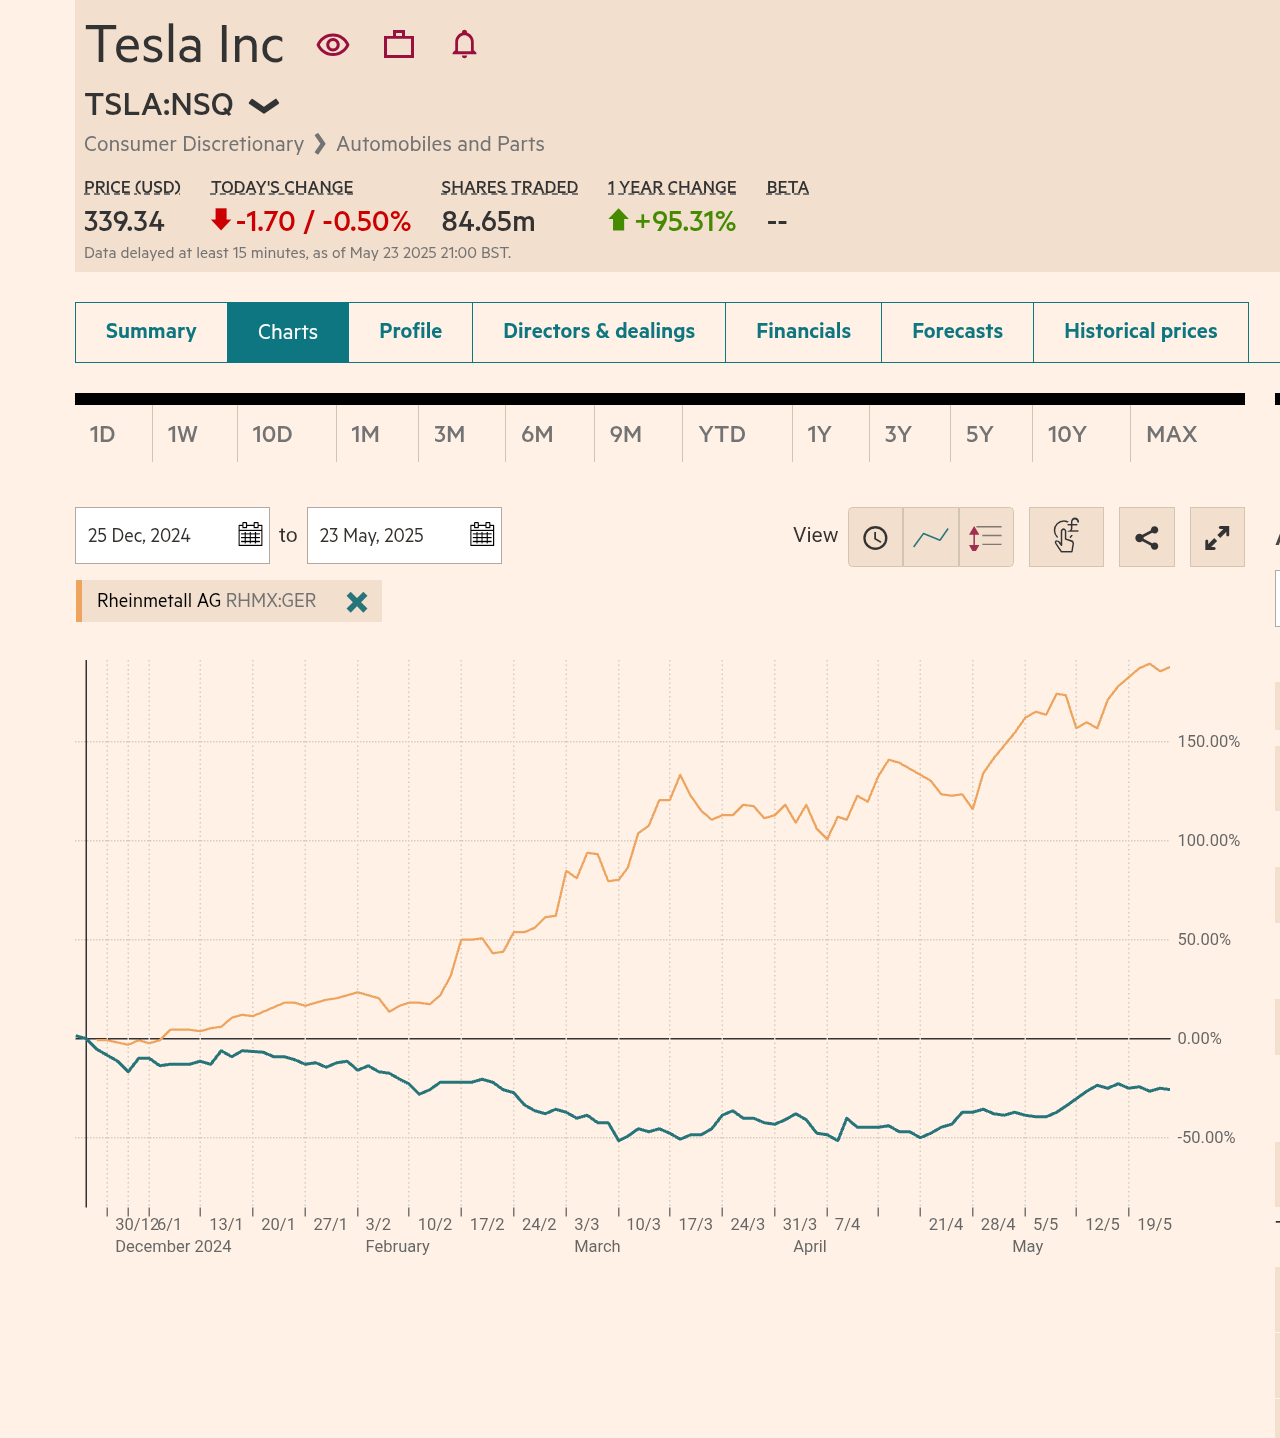Expand the TSLA:NSQ listings dropdown

pos(264,105)
